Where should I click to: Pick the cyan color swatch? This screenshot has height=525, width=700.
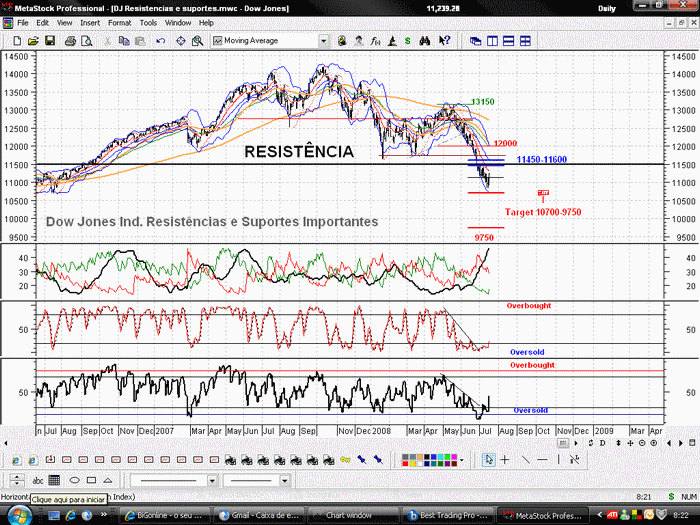(440, 457)
